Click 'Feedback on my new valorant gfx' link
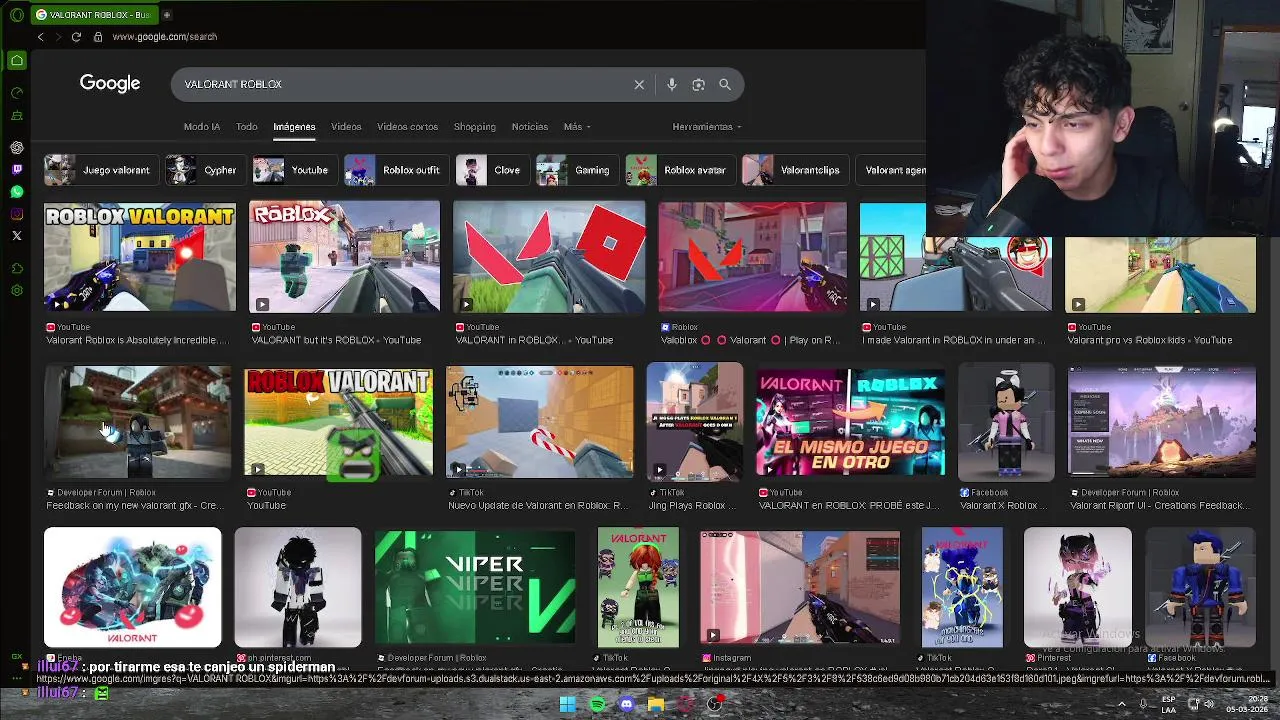The width and height of the screenshot is (1280, 720). pos(137,506)
